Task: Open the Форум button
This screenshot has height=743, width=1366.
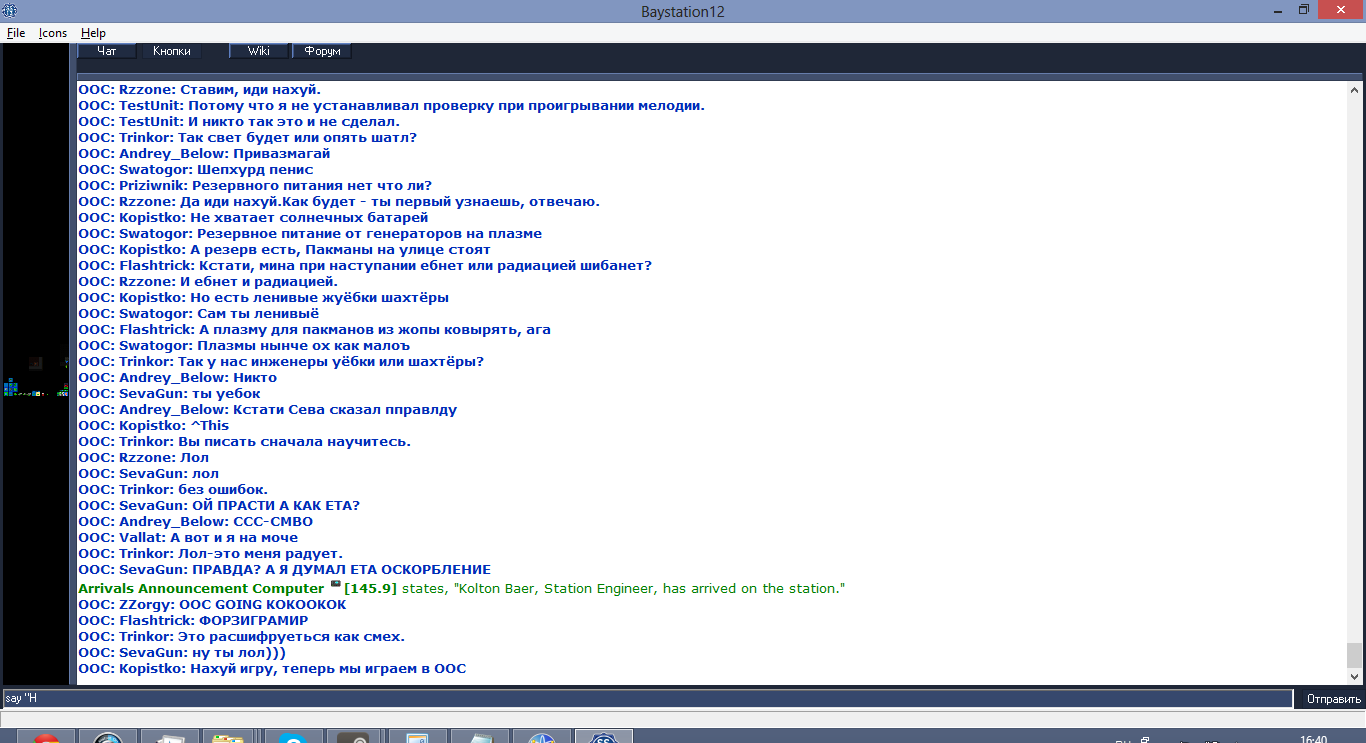Action: [x=322, y=51]
